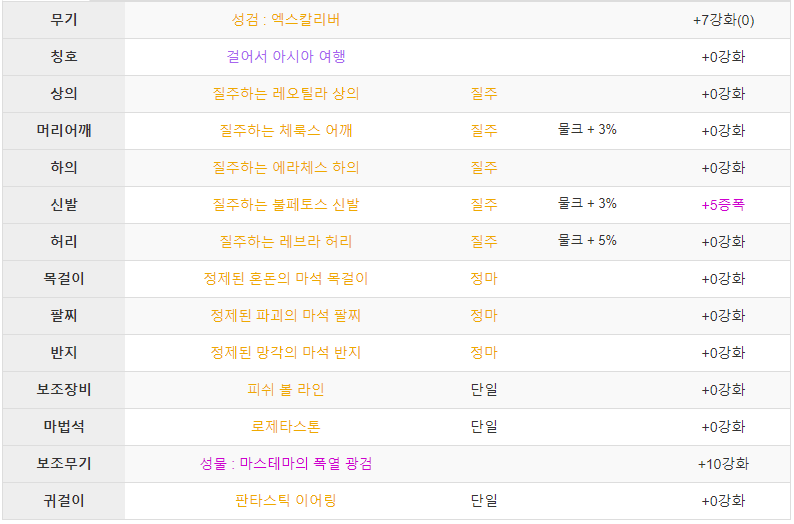Open the 피쉬 볼 라인 sub equipment
The height and width of the screenshot is (524, 794).
(286, 389)
